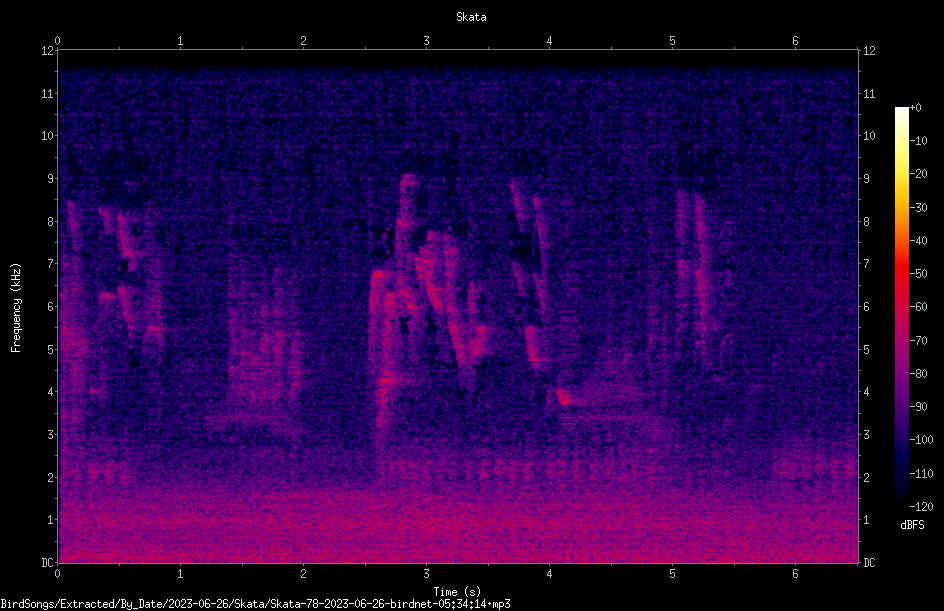The width and height of the screenshot is (944, 611).
Task: Click the '-70' value on the dBFS scale
Action: click(919, 341)
